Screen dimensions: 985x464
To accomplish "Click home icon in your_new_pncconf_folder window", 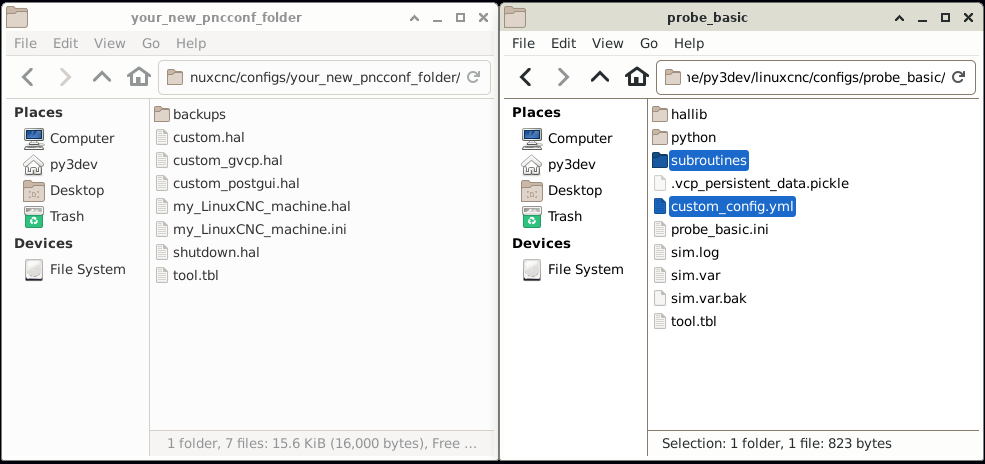I will [x=139, y=77].
